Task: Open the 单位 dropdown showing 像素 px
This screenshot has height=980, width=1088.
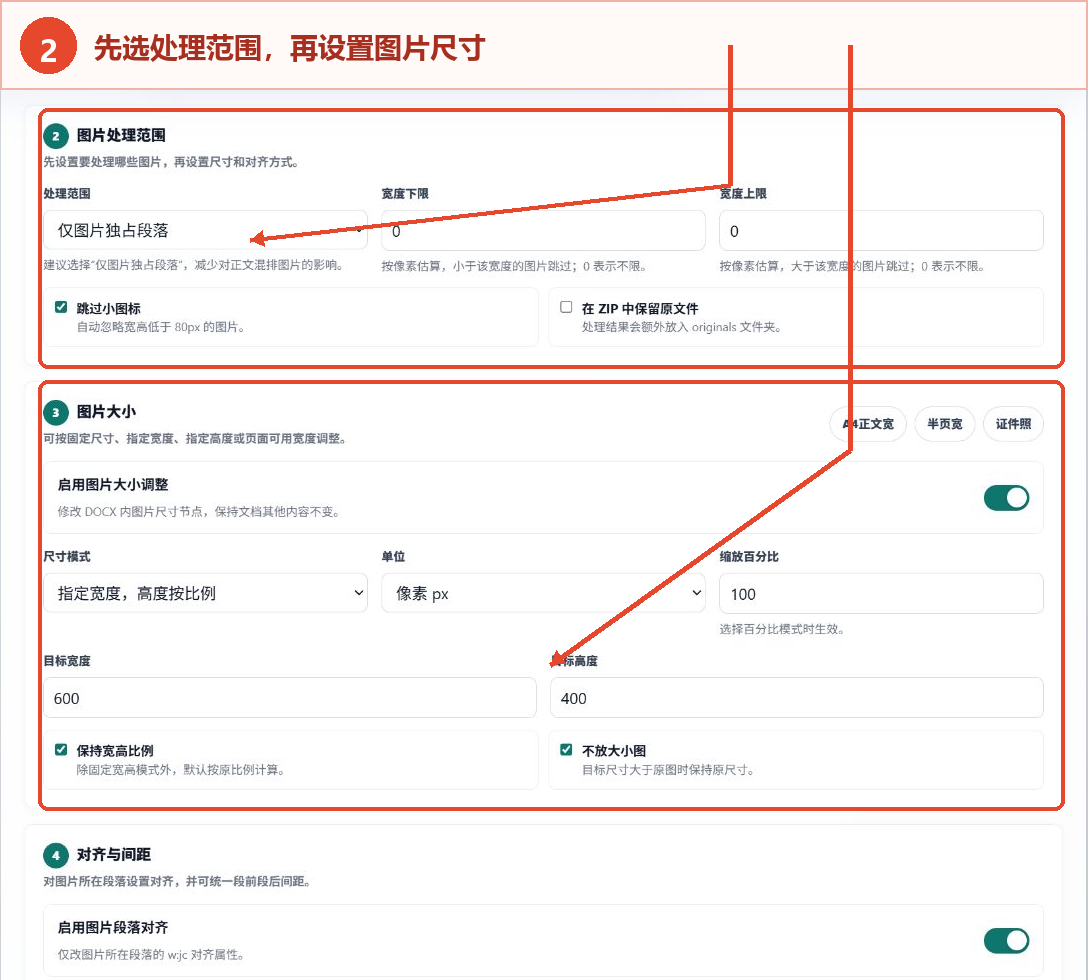Action: (543, 593)
